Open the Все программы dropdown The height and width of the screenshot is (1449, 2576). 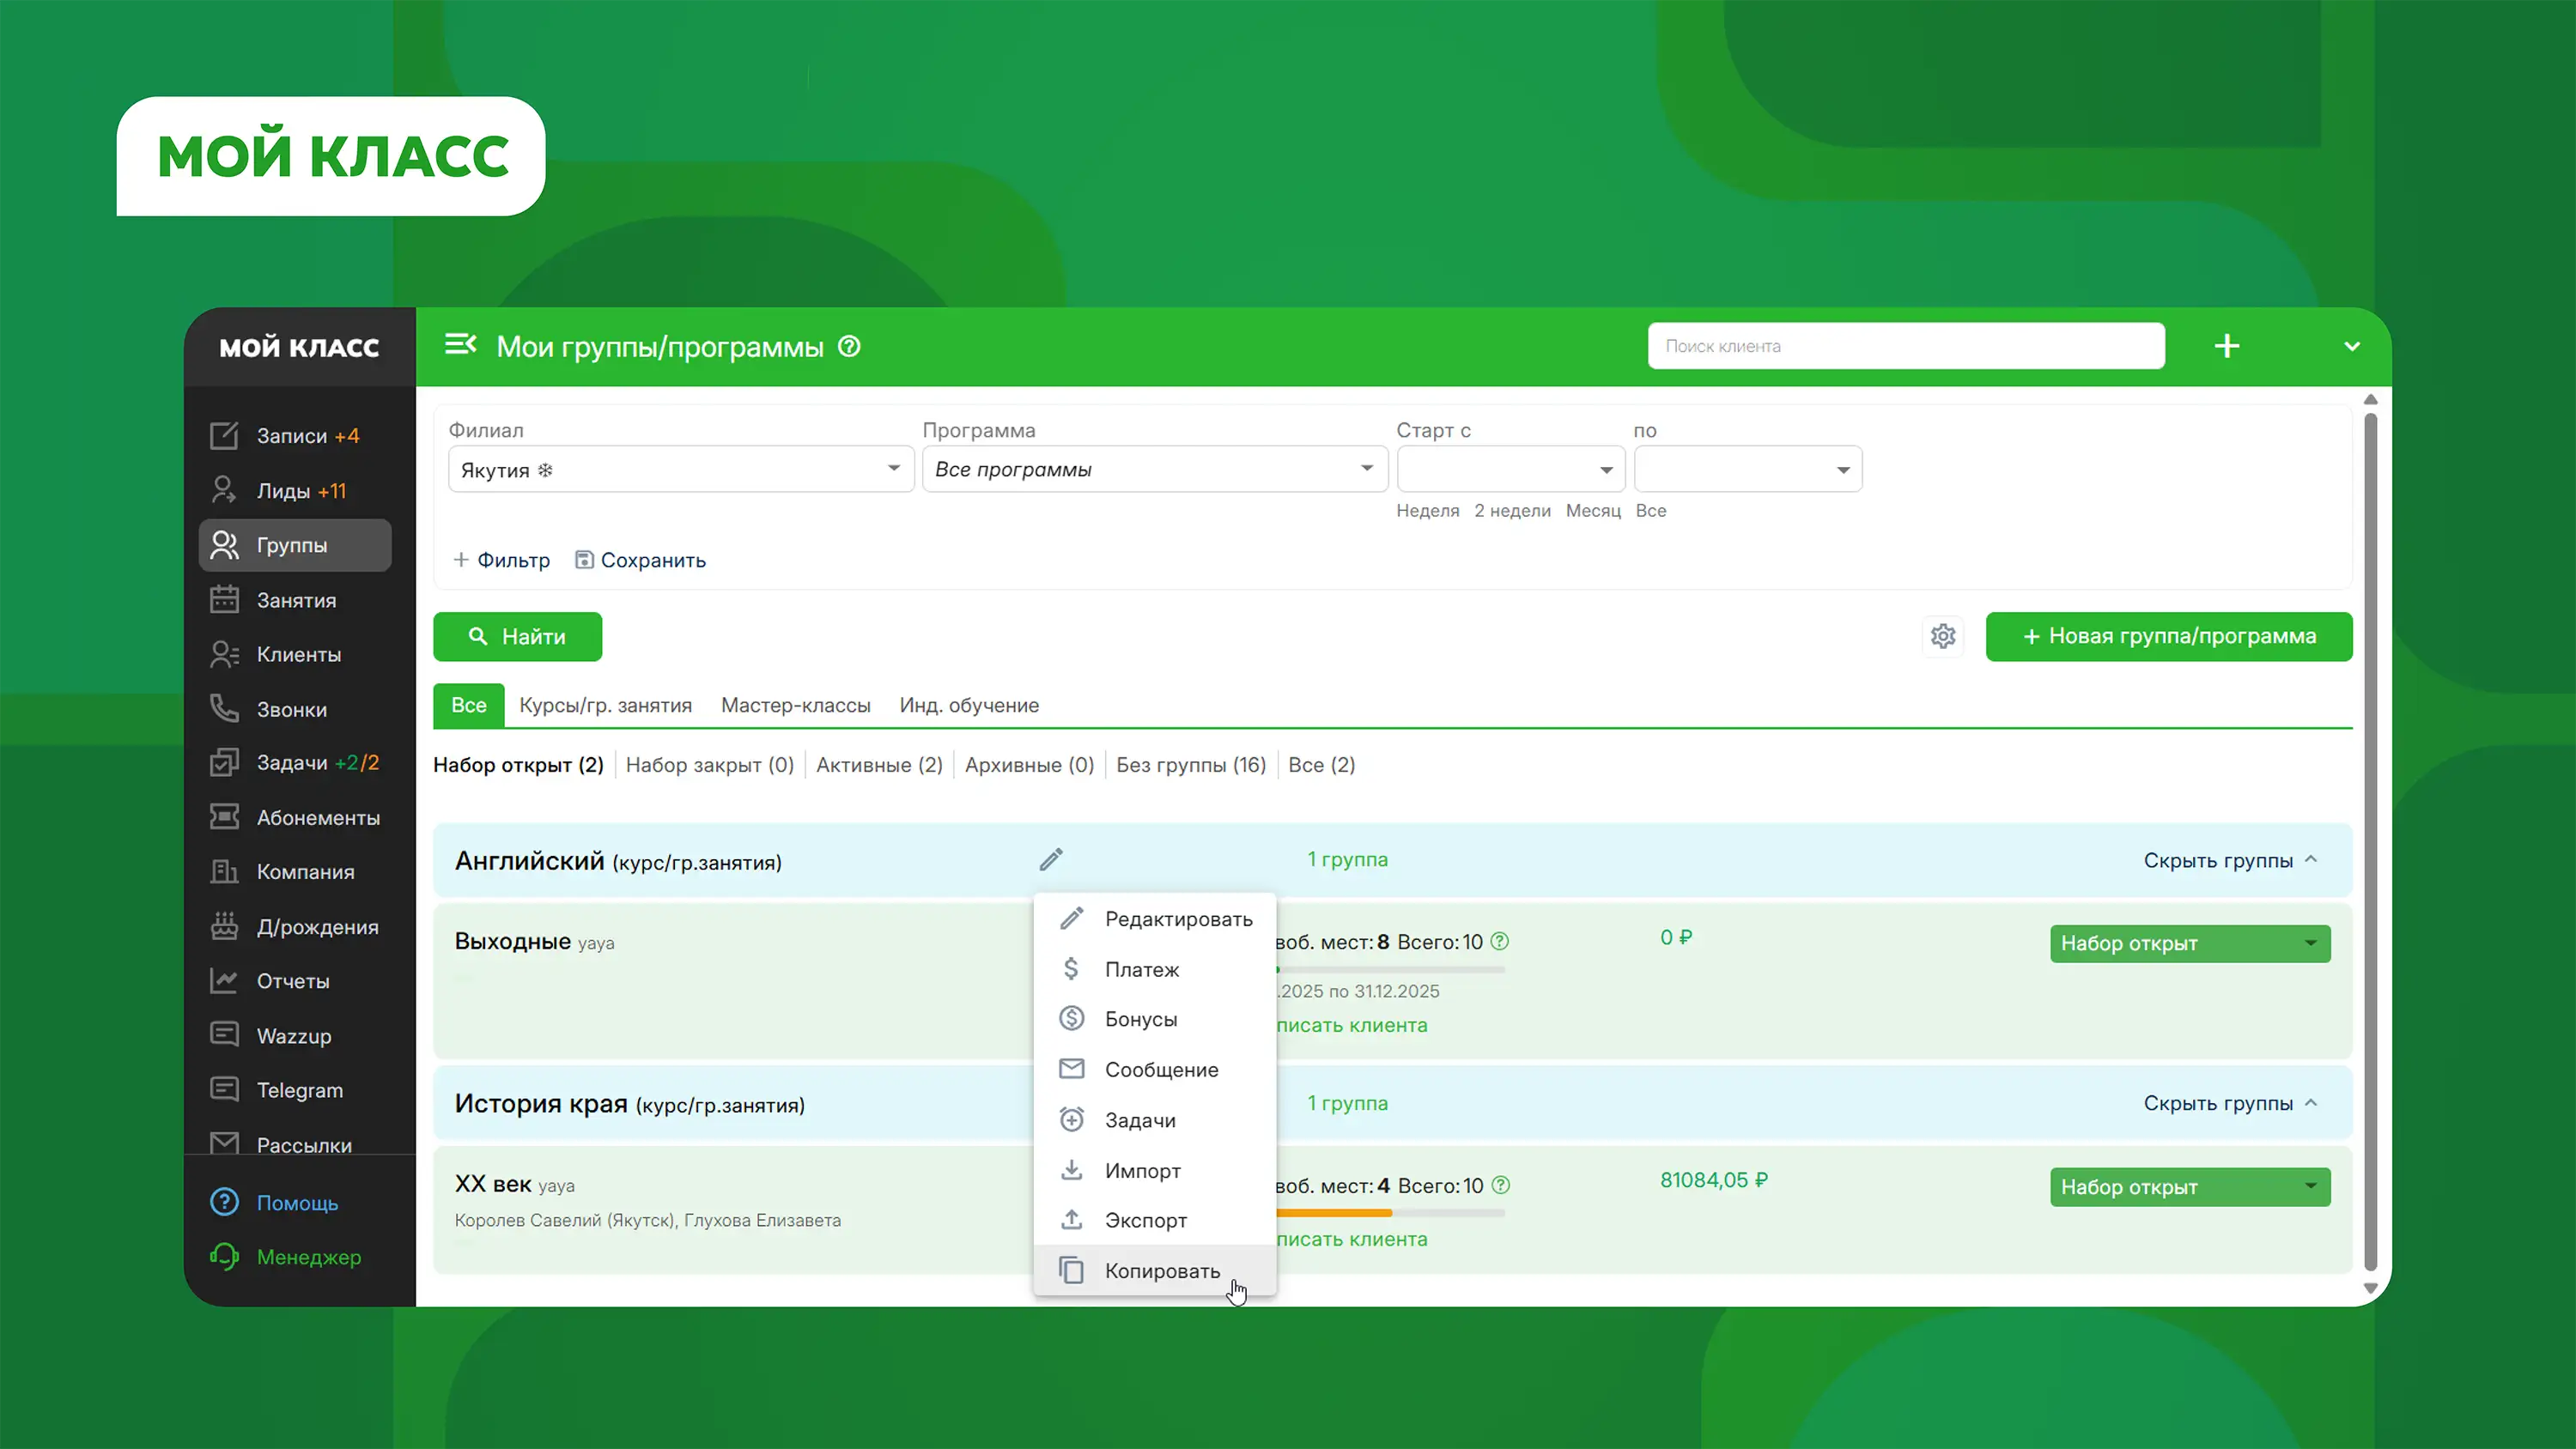tap(1154, 470)
